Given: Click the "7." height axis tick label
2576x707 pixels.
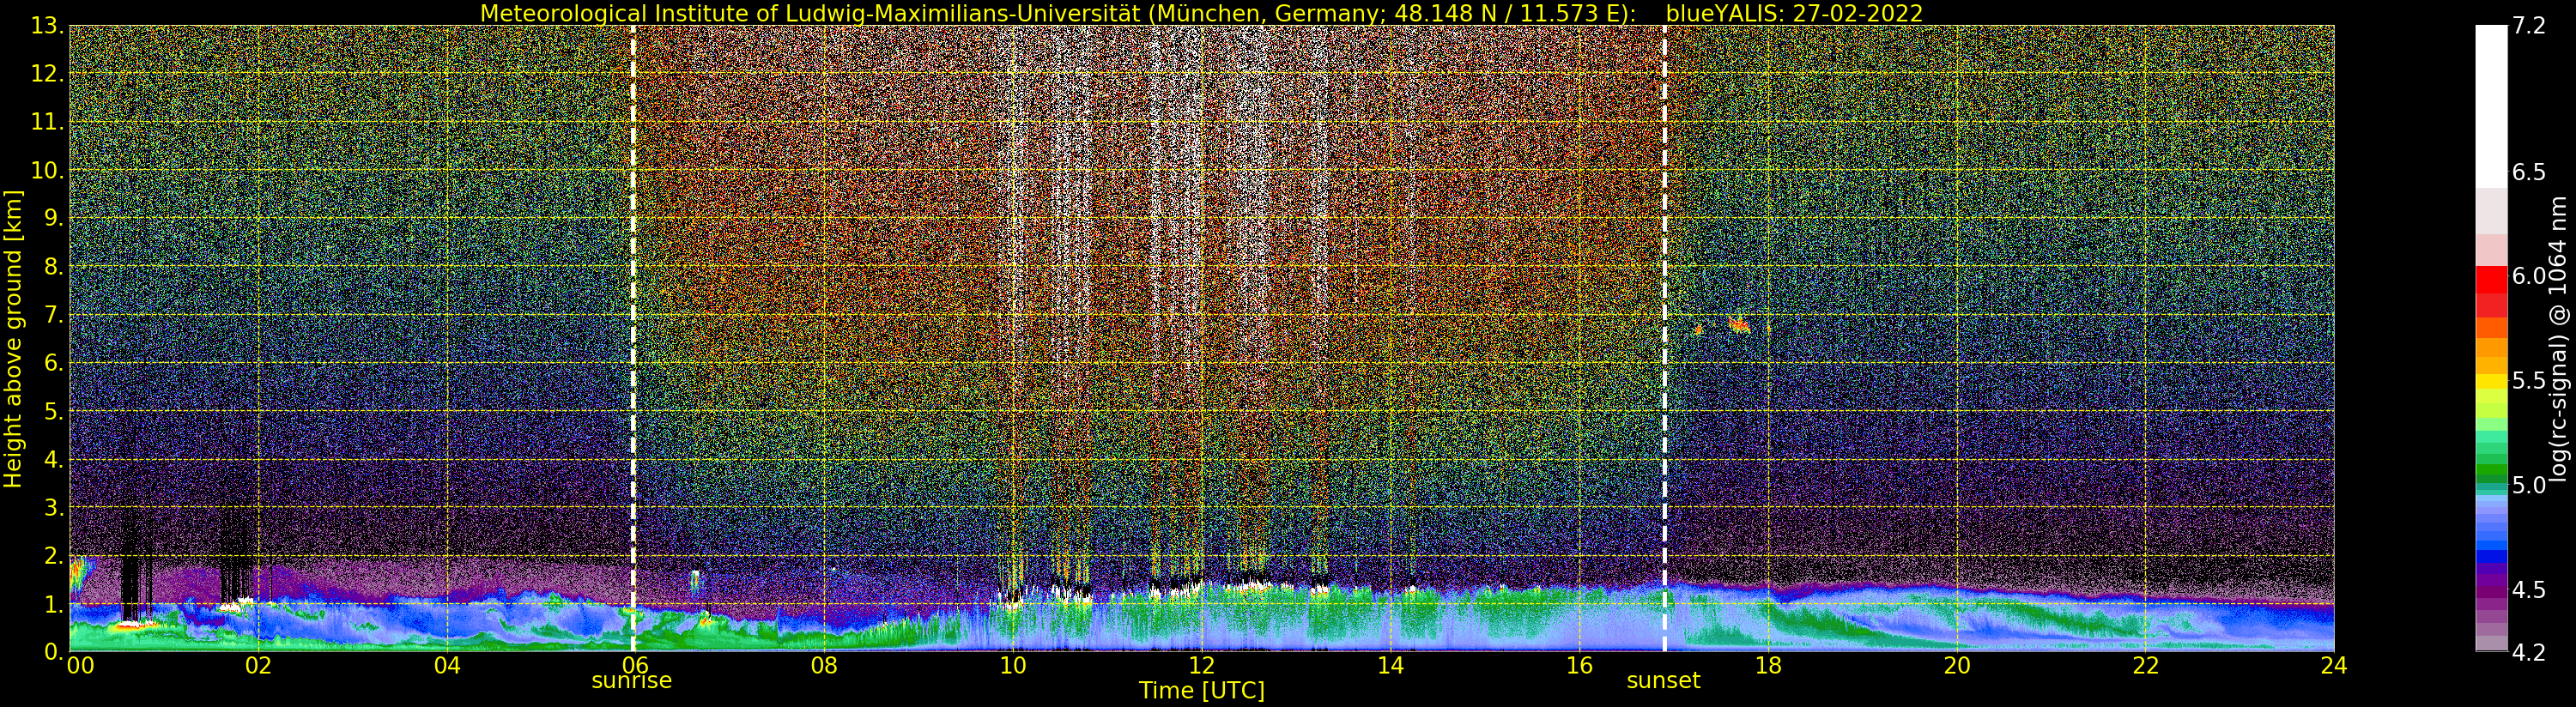Looking at the screenshot, I should 54,315.
